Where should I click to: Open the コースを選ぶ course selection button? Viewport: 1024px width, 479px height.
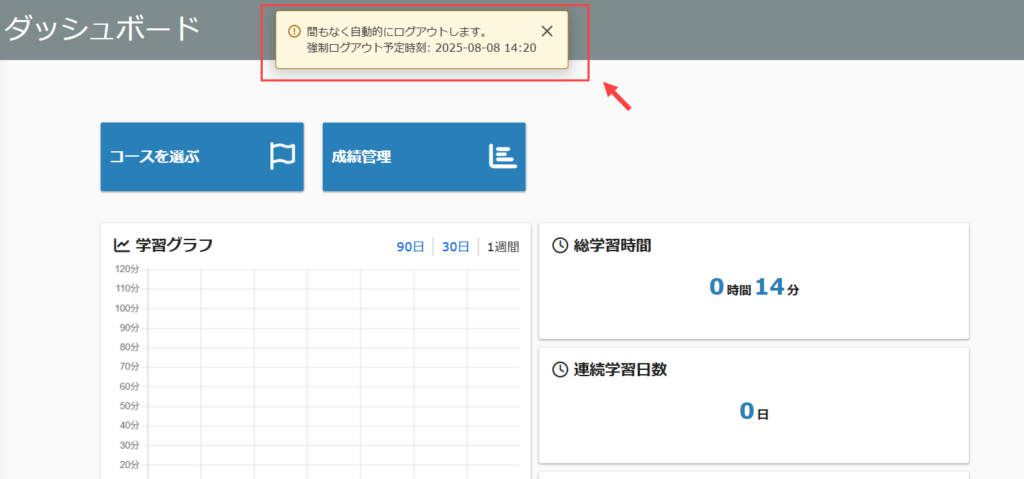click(202, 157)
